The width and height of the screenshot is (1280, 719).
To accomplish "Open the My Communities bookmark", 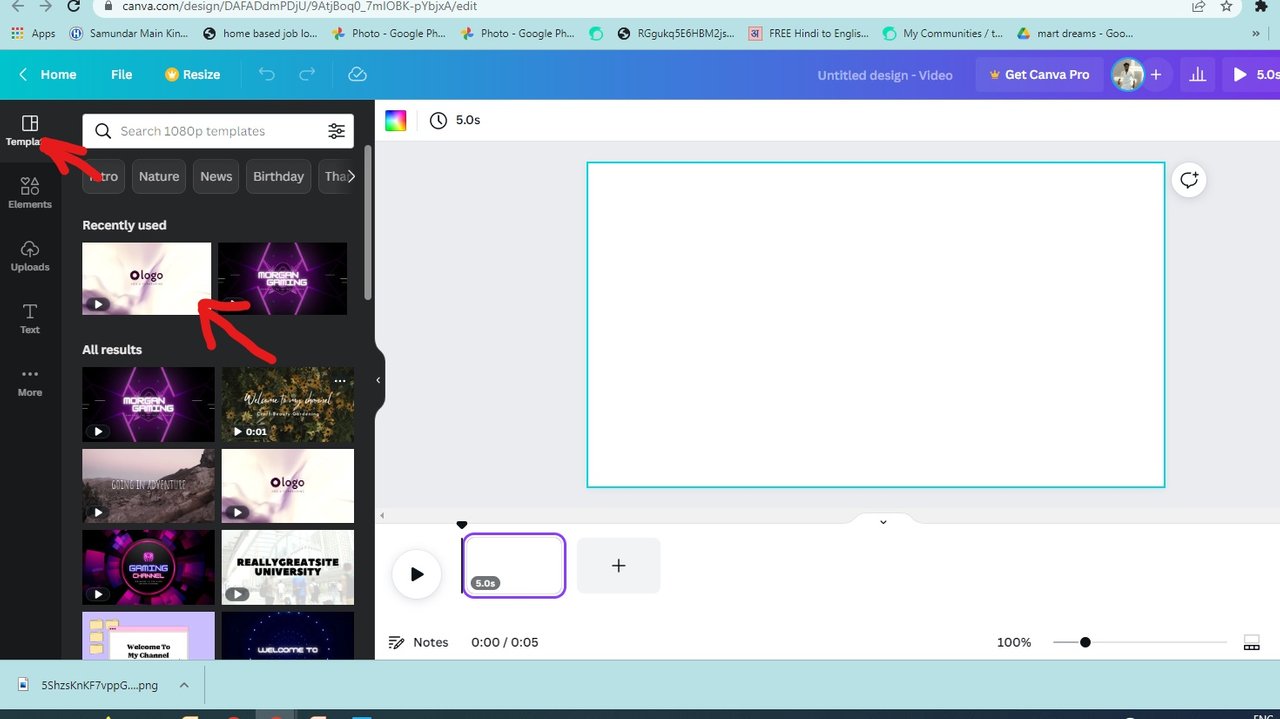I will [943, 33].
